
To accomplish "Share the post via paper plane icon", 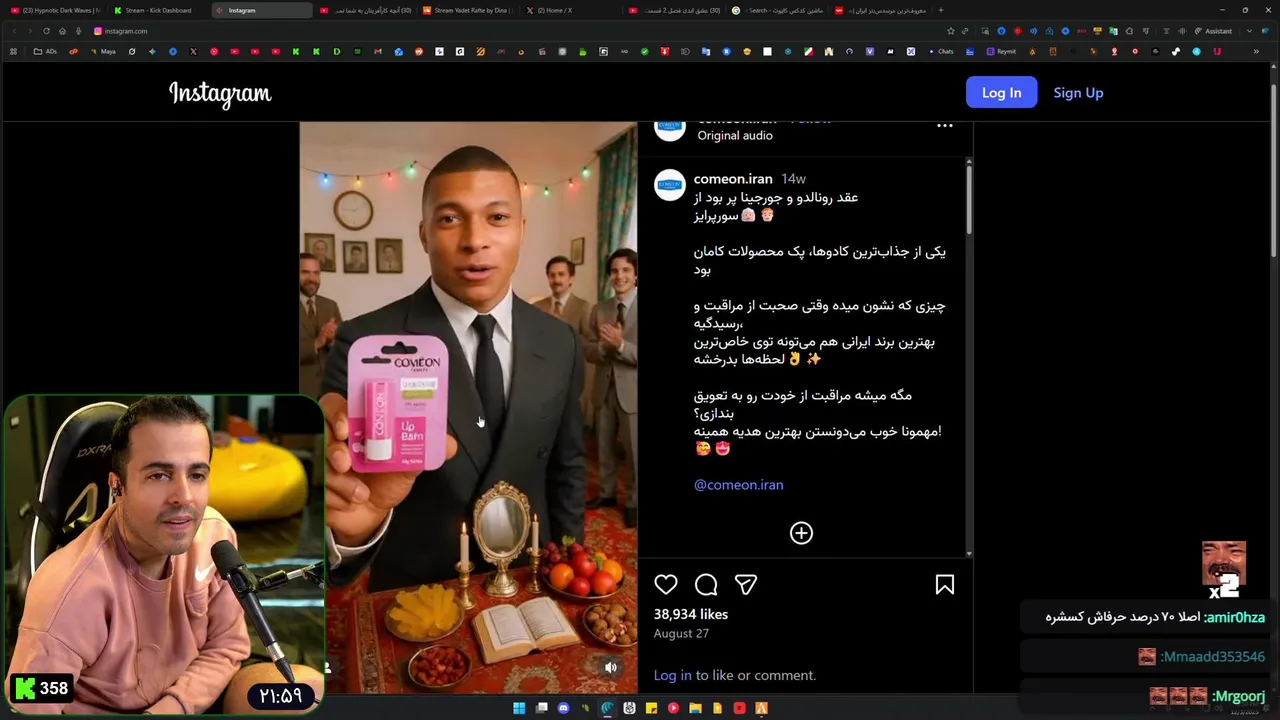I will click(746, 585).
